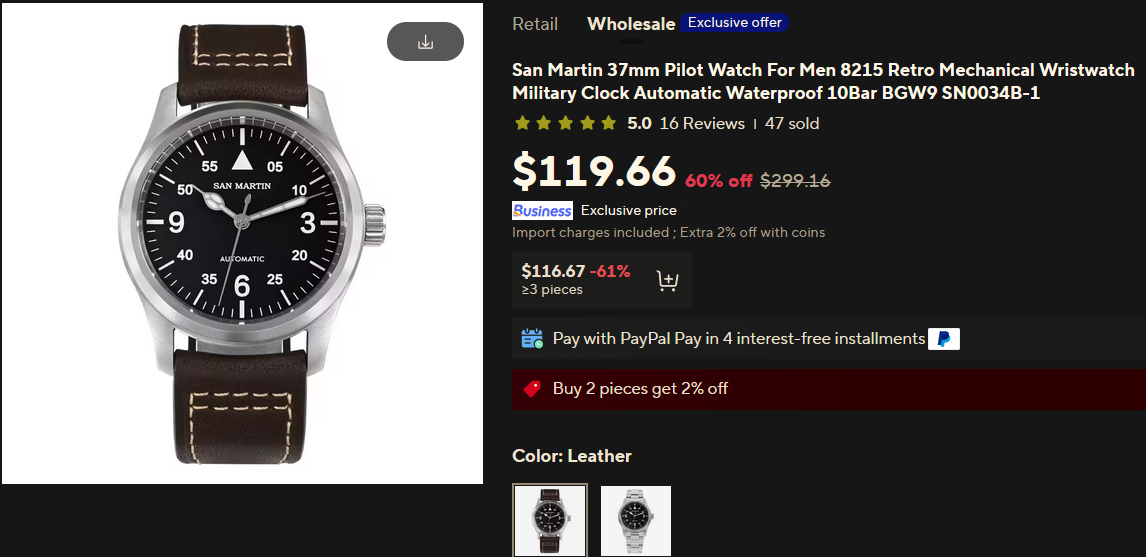Click the PayPal logo icon
The image size is (1146, 557).
943,339
